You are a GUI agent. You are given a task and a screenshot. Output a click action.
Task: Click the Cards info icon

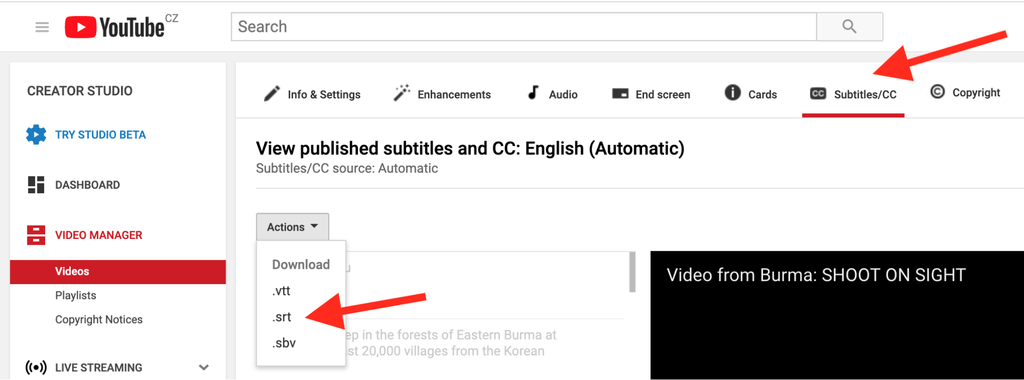[x=733, y=93]
